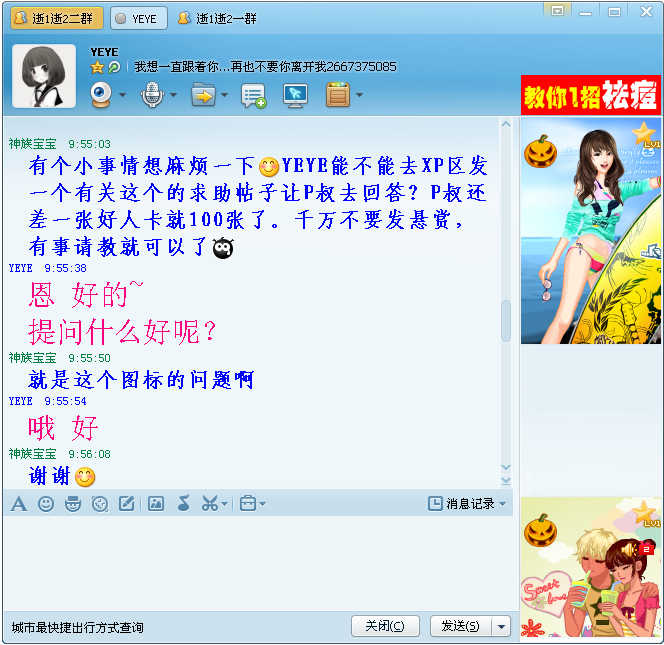Viewport: 664px width, 645px height.
Task: Open the video call options dropdown arrow
Action: [122, 95]
